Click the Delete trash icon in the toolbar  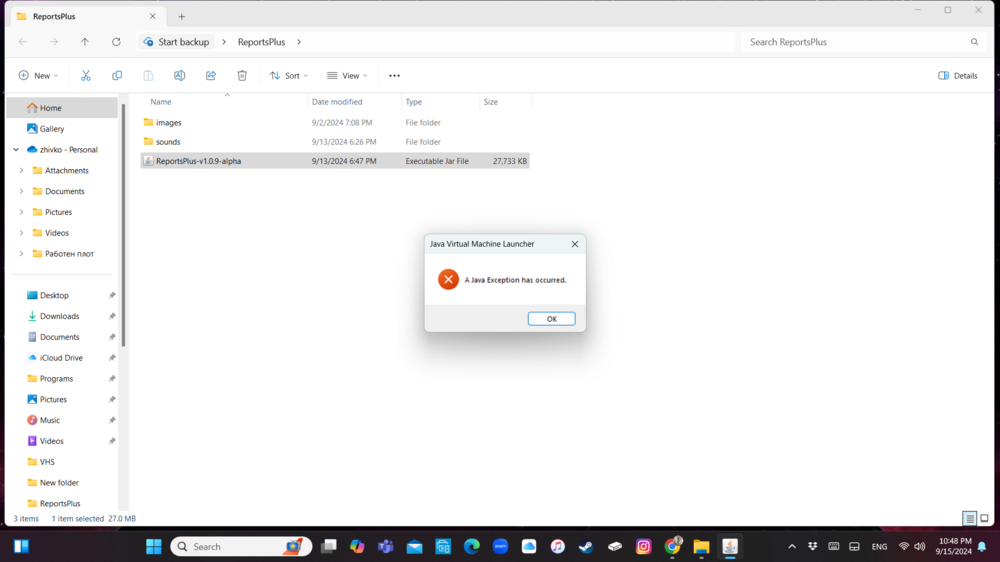coord(242,75)
